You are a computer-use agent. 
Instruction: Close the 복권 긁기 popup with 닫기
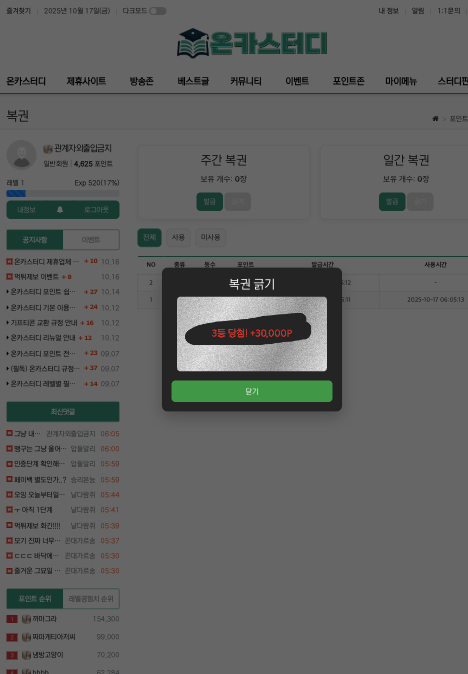[x=252, y=391]
